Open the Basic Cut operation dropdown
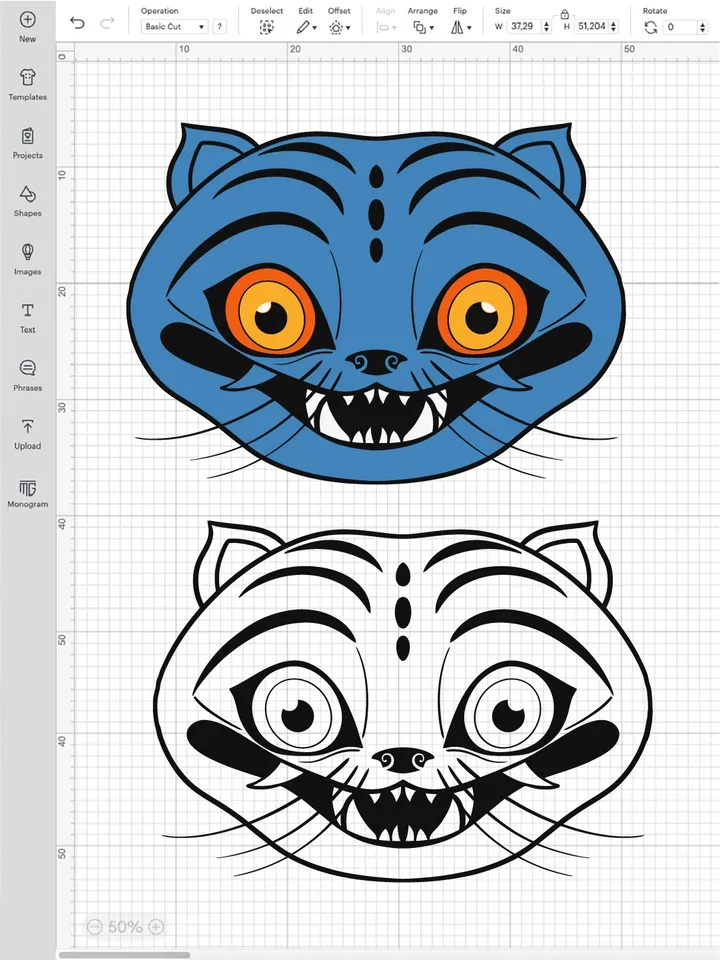This screenshot has width=720, height=960. tap(174, 27)
